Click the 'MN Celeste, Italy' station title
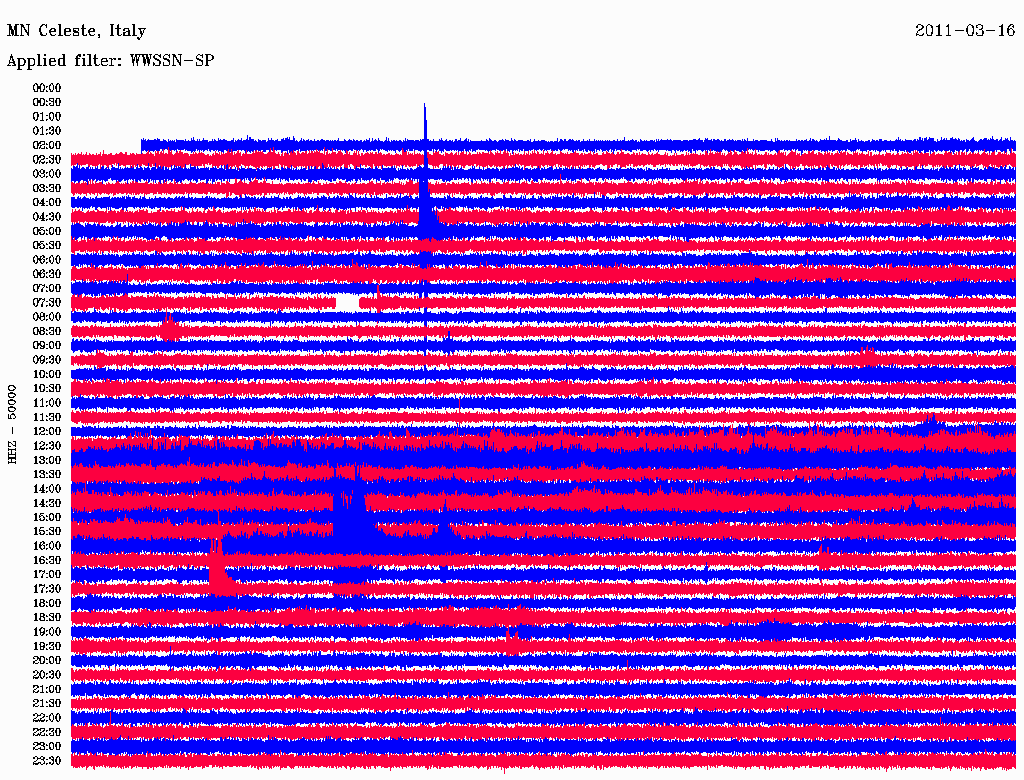The image size is (1024, 780). click(x=76, y=31)
